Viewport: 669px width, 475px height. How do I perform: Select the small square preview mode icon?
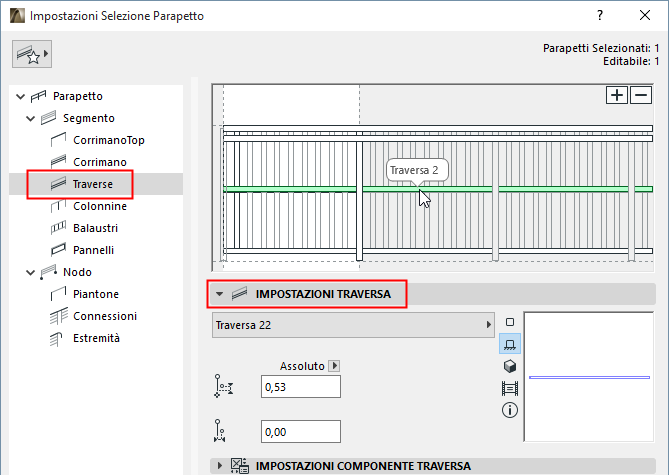point(509,322)
